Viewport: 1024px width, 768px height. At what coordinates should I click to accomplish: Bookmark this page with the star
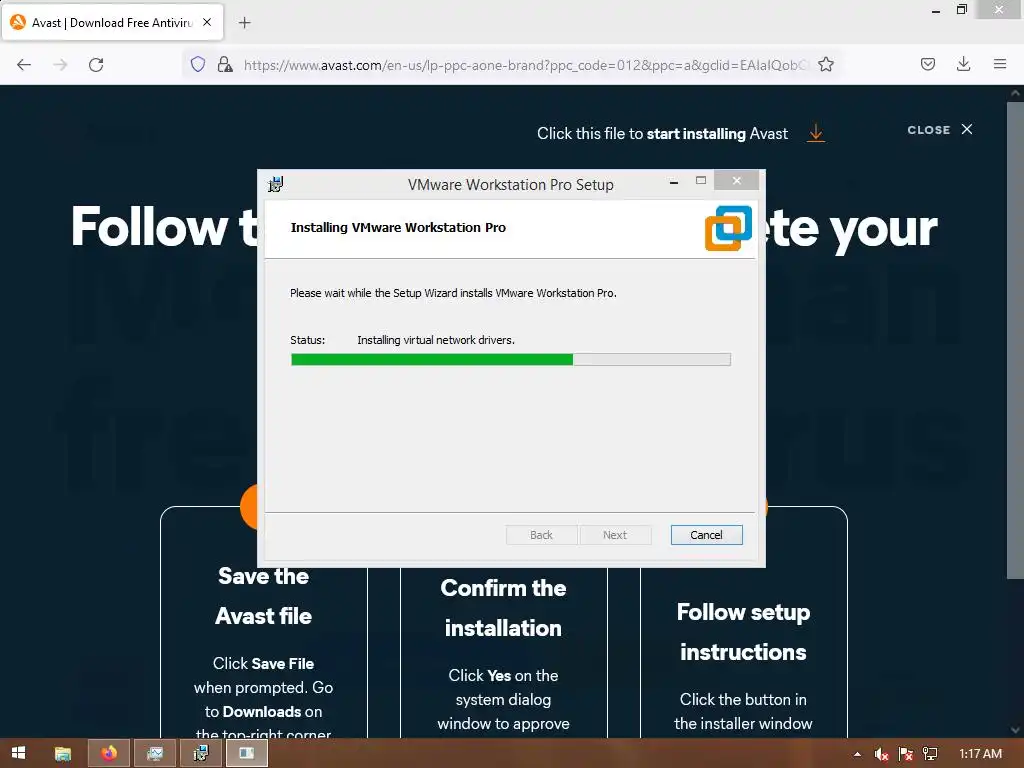825,64
